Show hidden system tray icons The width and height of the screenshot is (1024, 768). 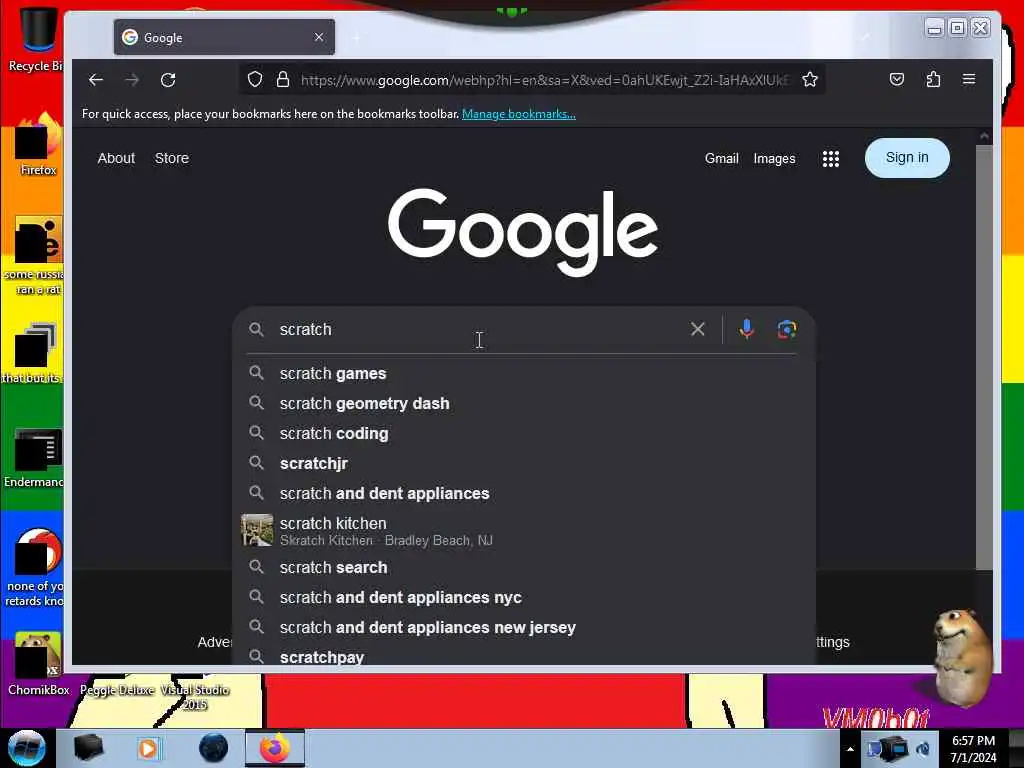coord(850,749)
